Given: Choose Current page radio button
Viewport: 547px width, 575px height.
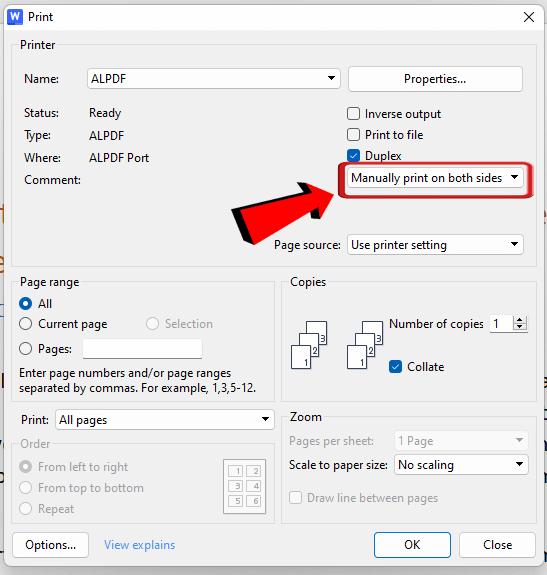Looking at the screenshot, I should [25, 324].
